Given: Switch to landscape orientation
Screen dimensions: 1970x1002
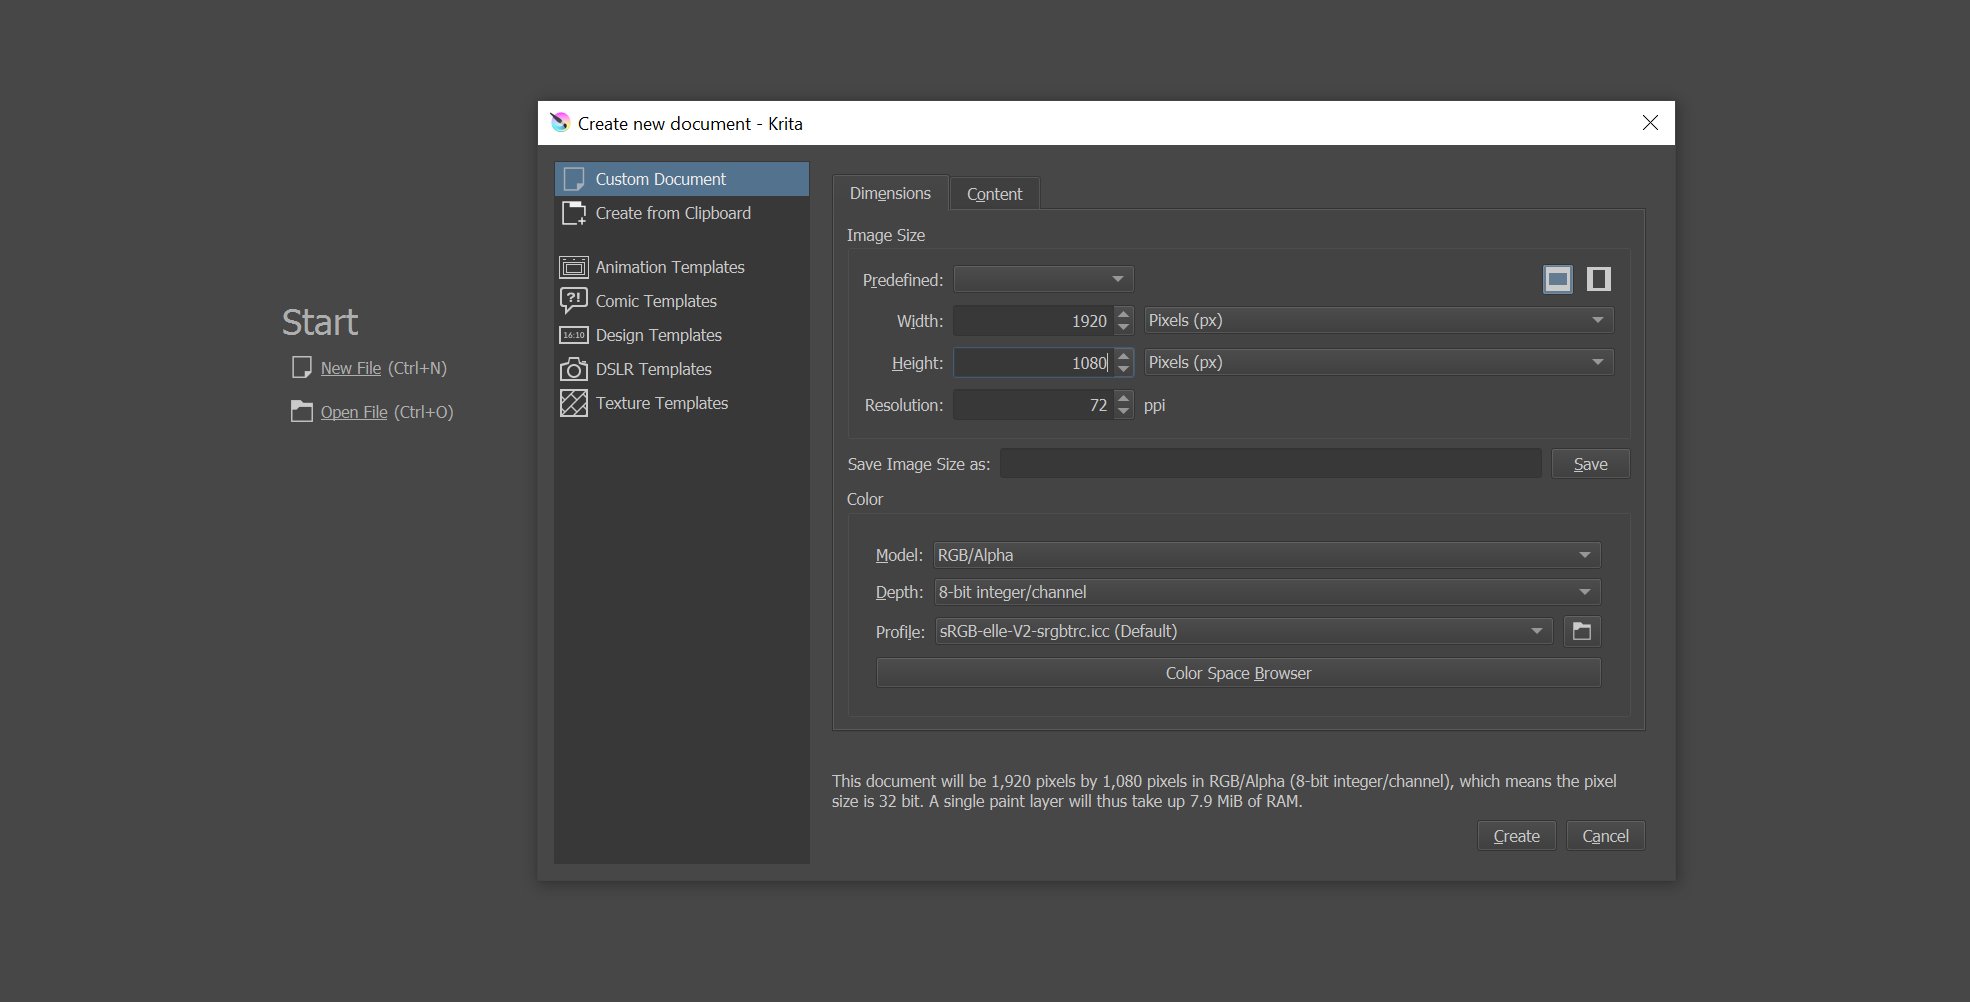Looking at the screenshot, I should coord(1557,279).
